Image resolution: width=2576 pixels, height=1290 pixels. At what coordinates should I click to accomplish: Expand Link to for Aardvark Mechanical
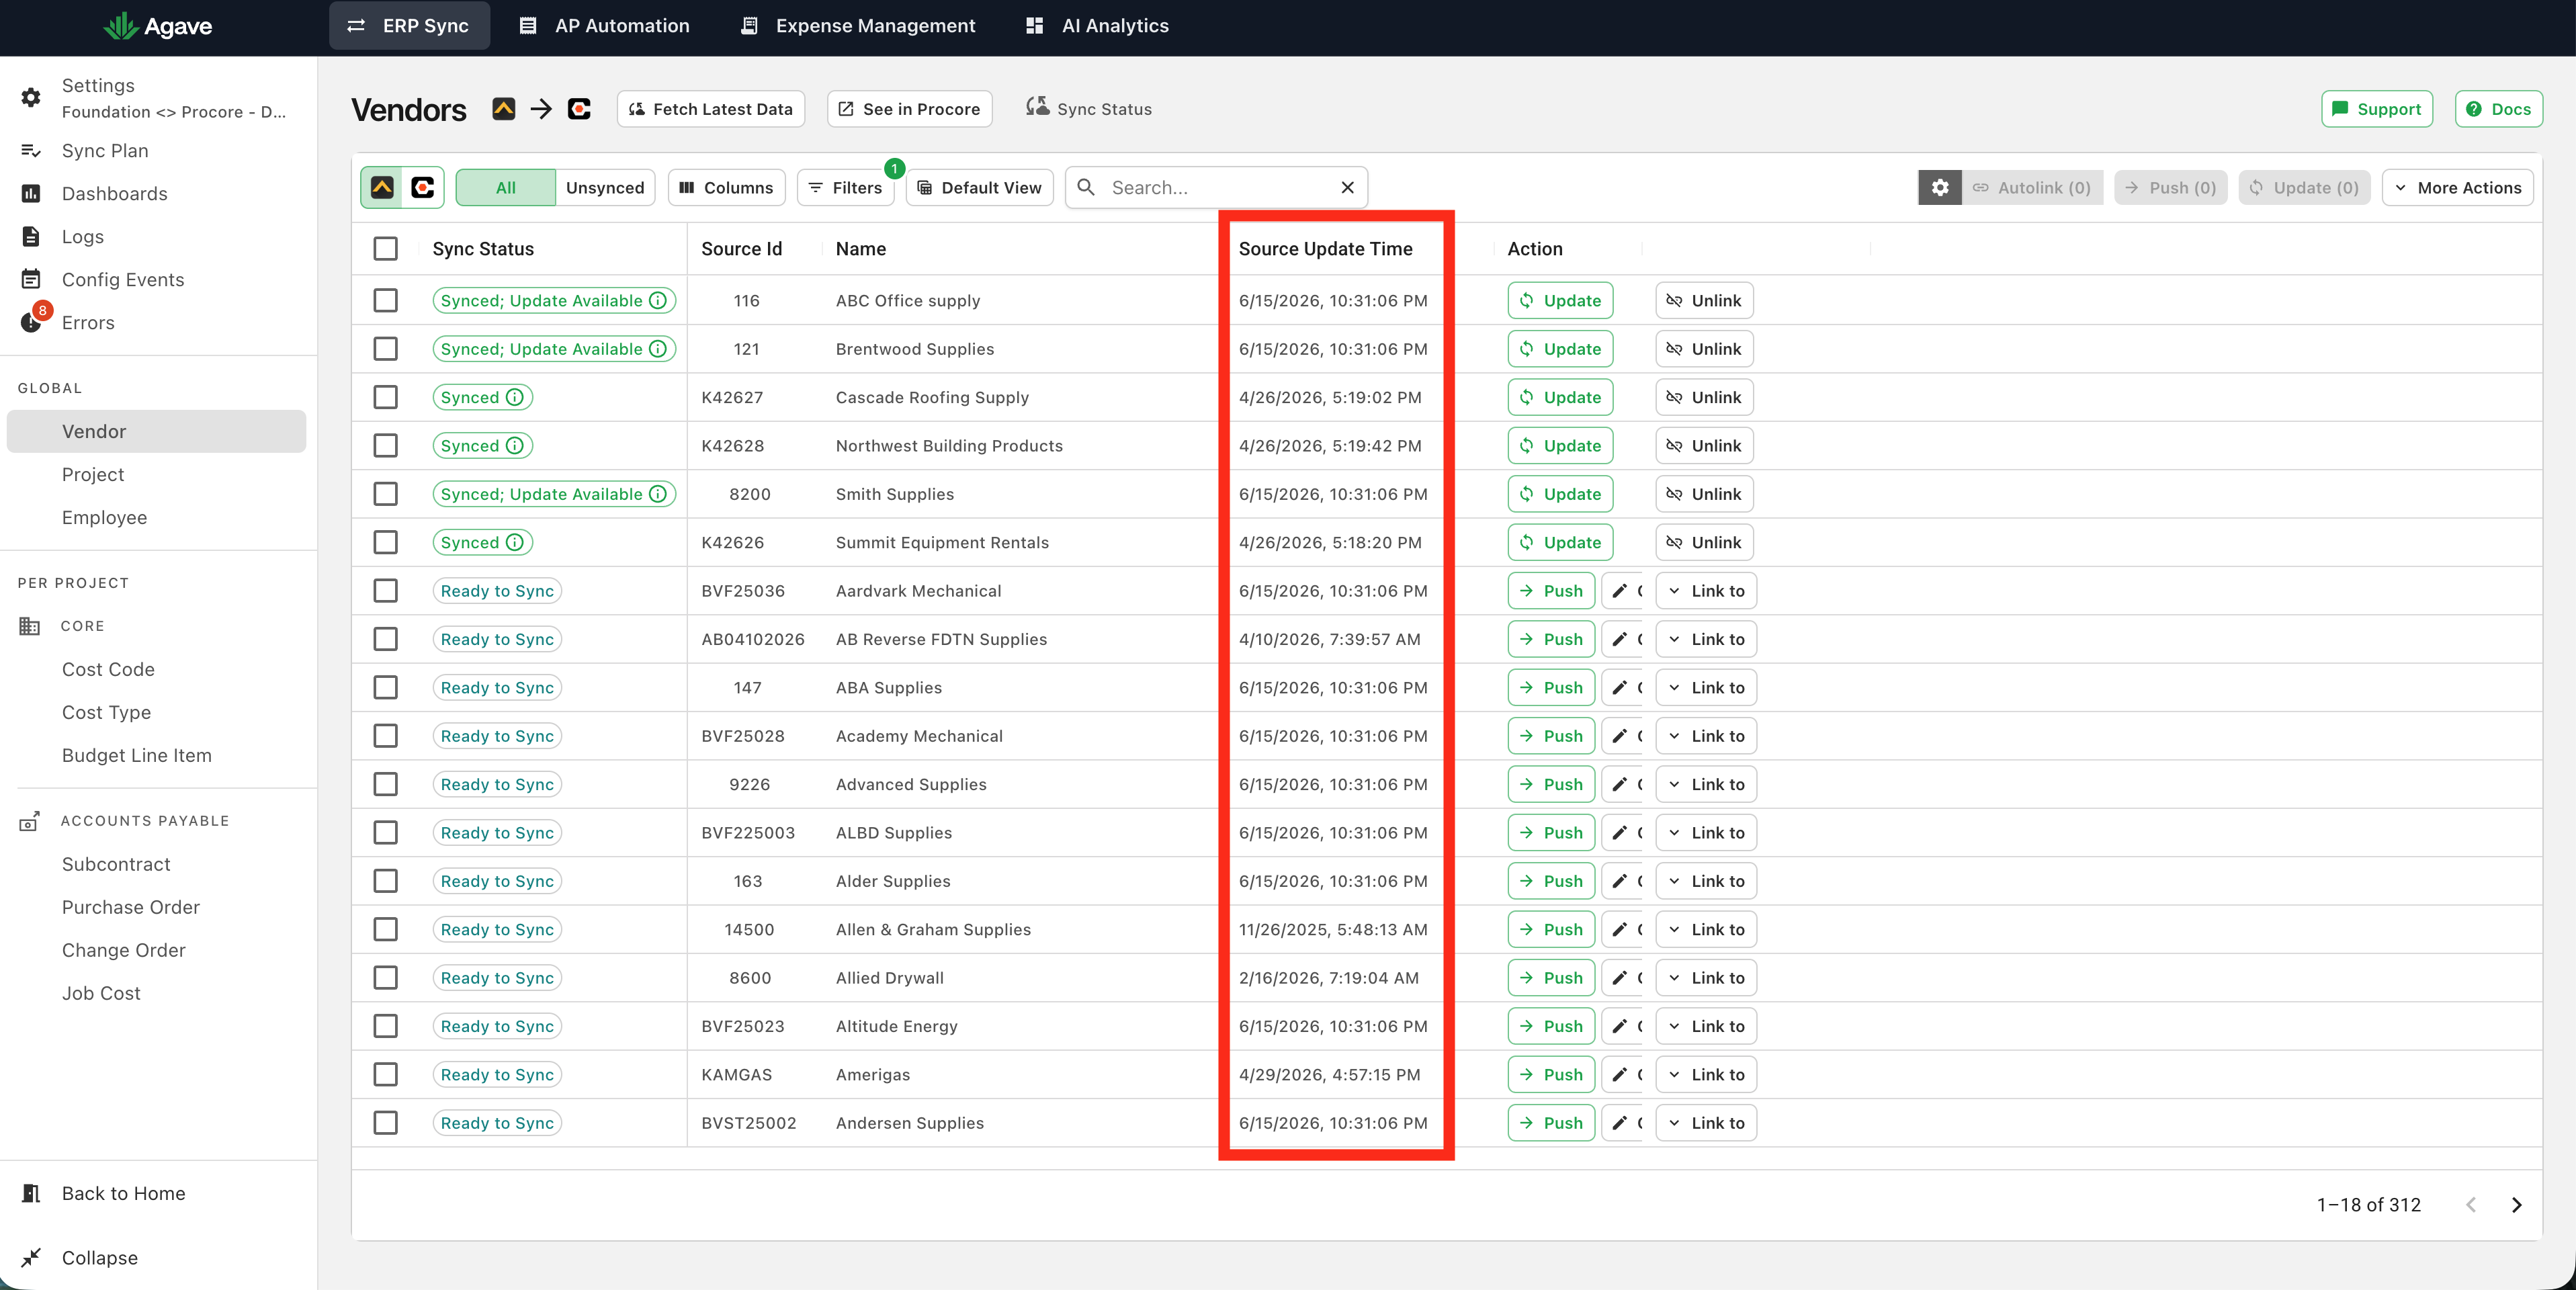1705,591
